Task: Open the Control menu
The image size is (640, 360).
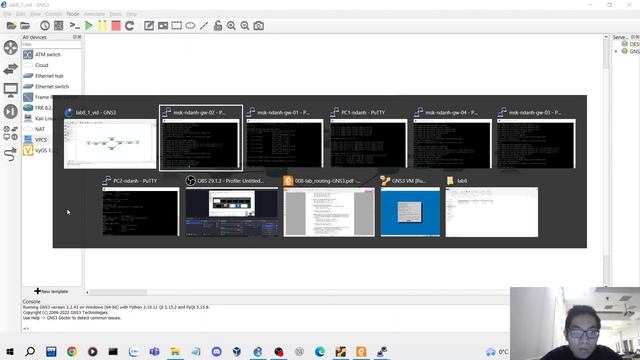Action: pyautogui.click(x=53, y=14)
